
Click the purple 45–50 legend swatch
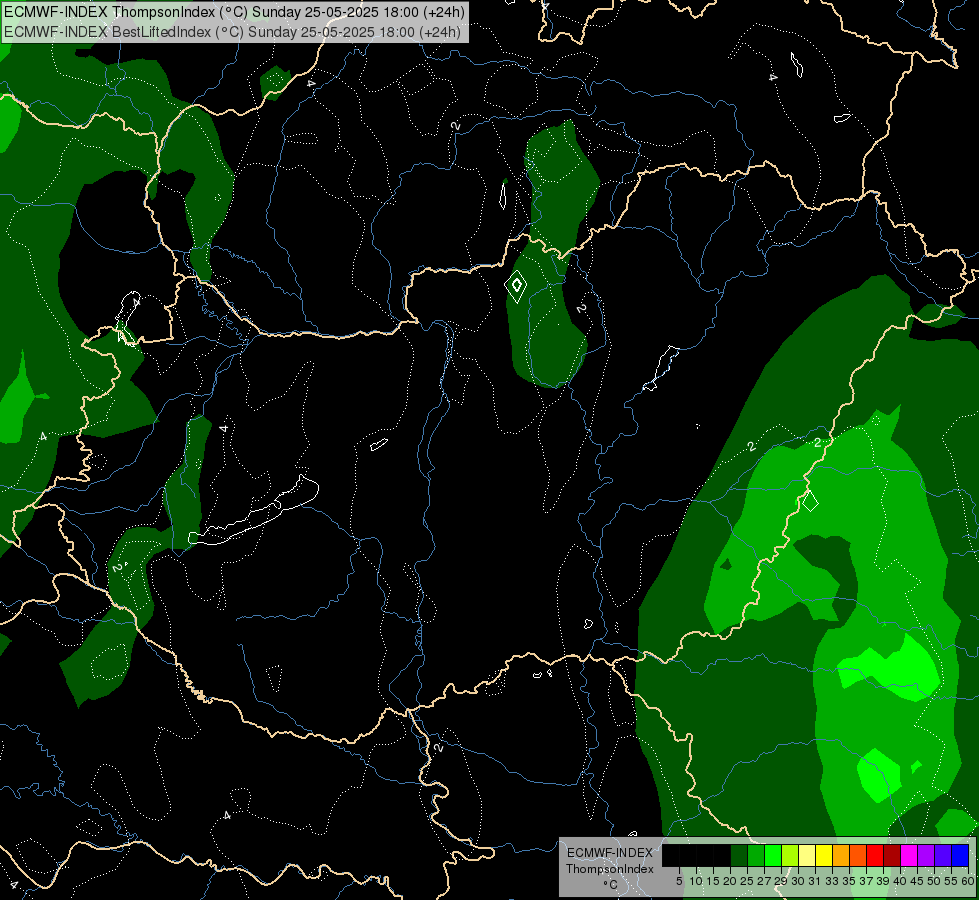926,855
